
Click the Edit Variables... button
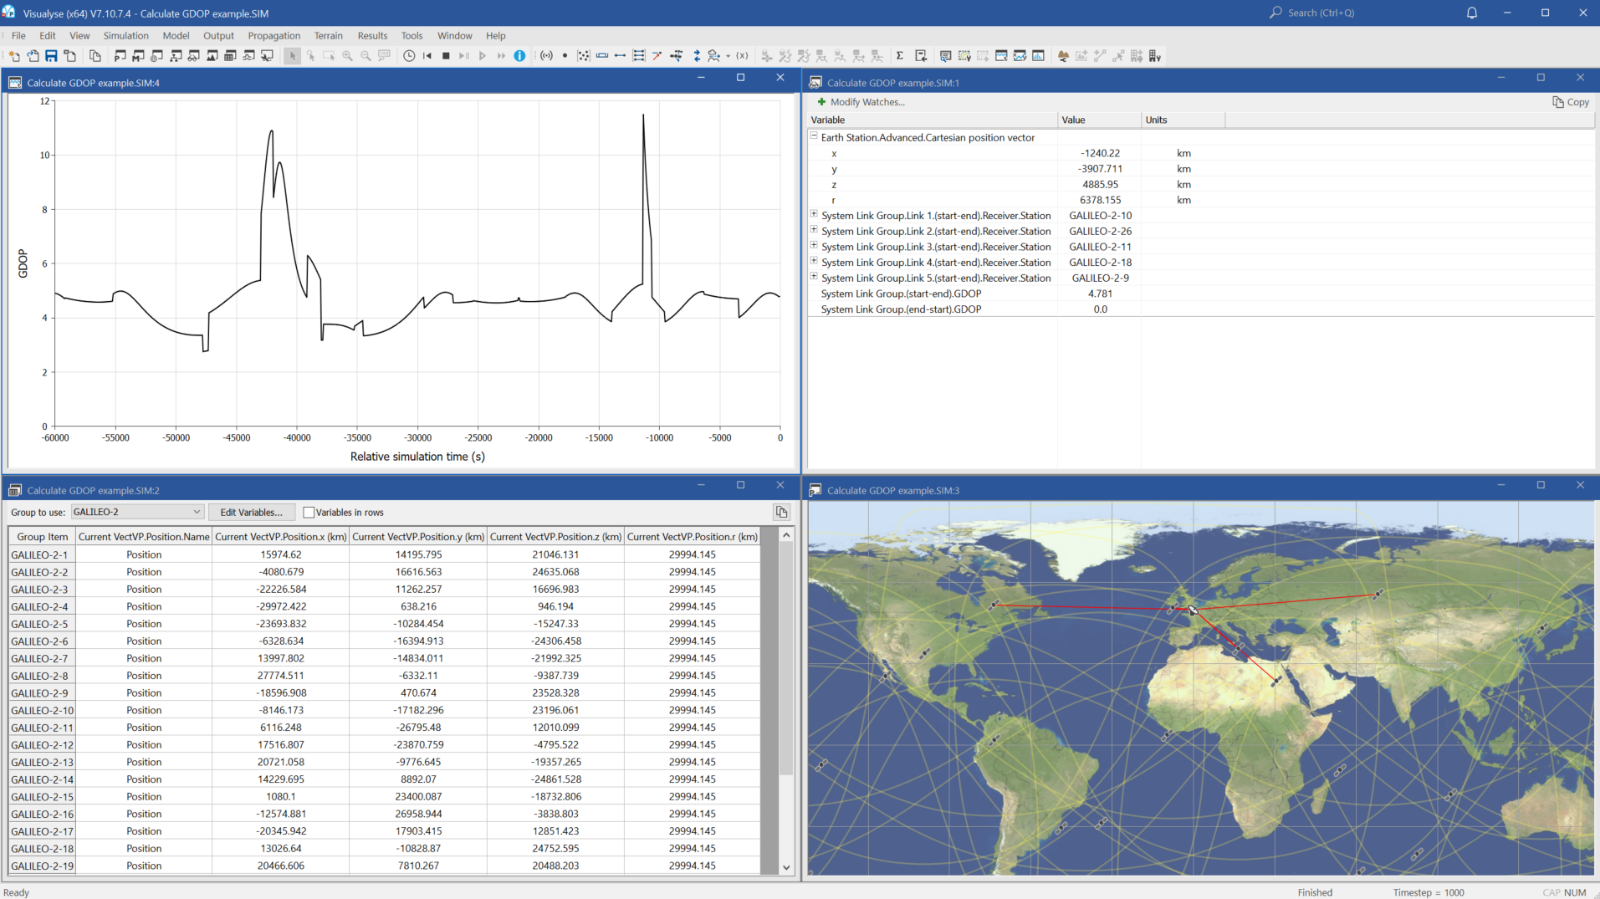pos(251,512)
